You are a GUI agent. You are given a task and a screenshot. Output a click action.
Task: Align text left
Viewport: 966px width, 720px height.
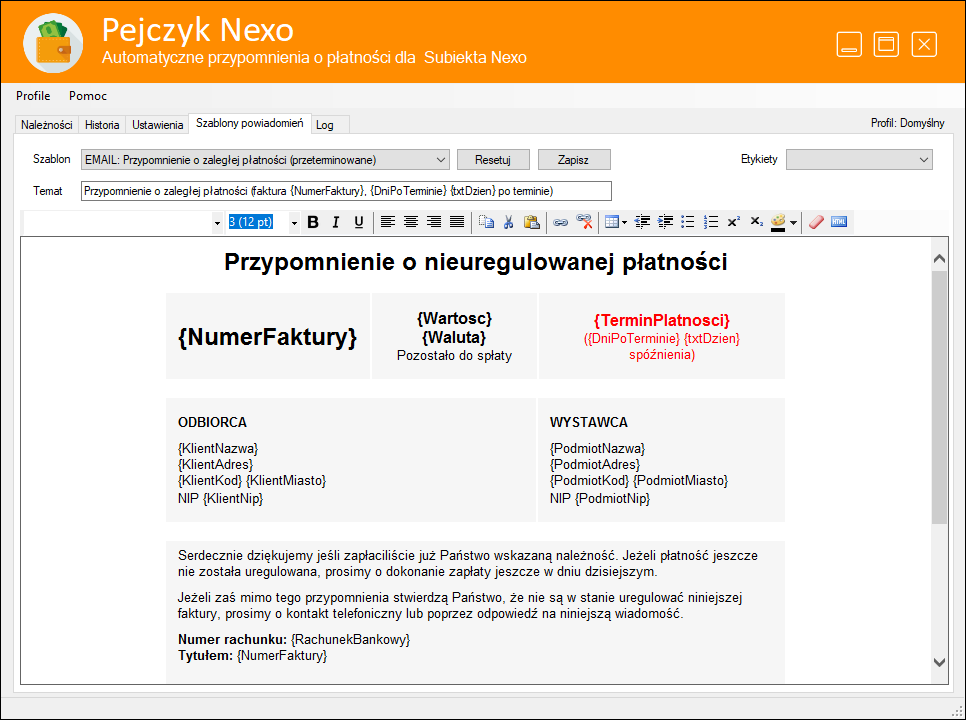(388, 222)
